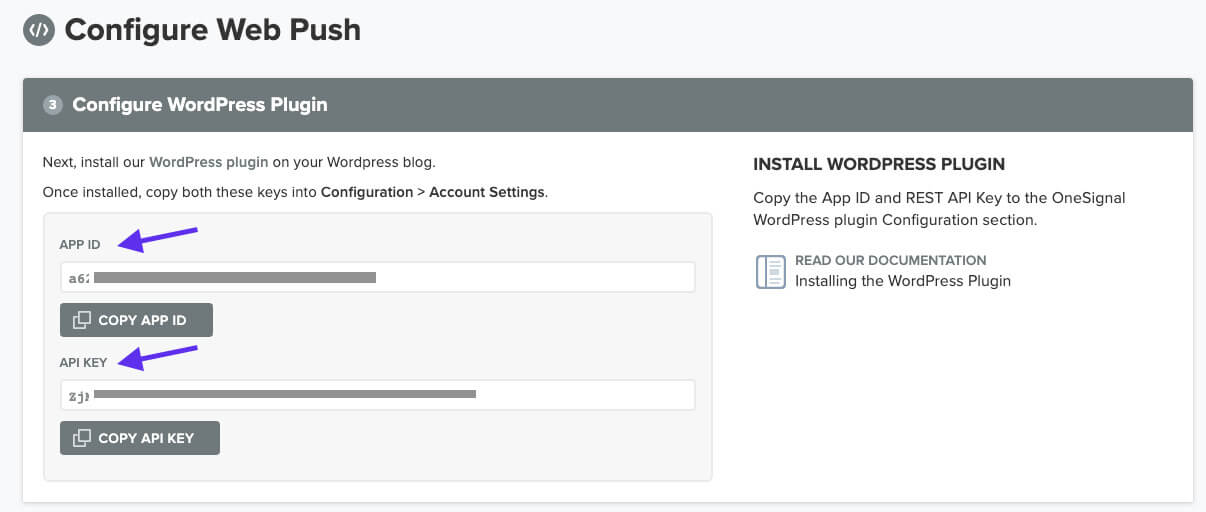Click the documentation book icon

click(771, 272)
